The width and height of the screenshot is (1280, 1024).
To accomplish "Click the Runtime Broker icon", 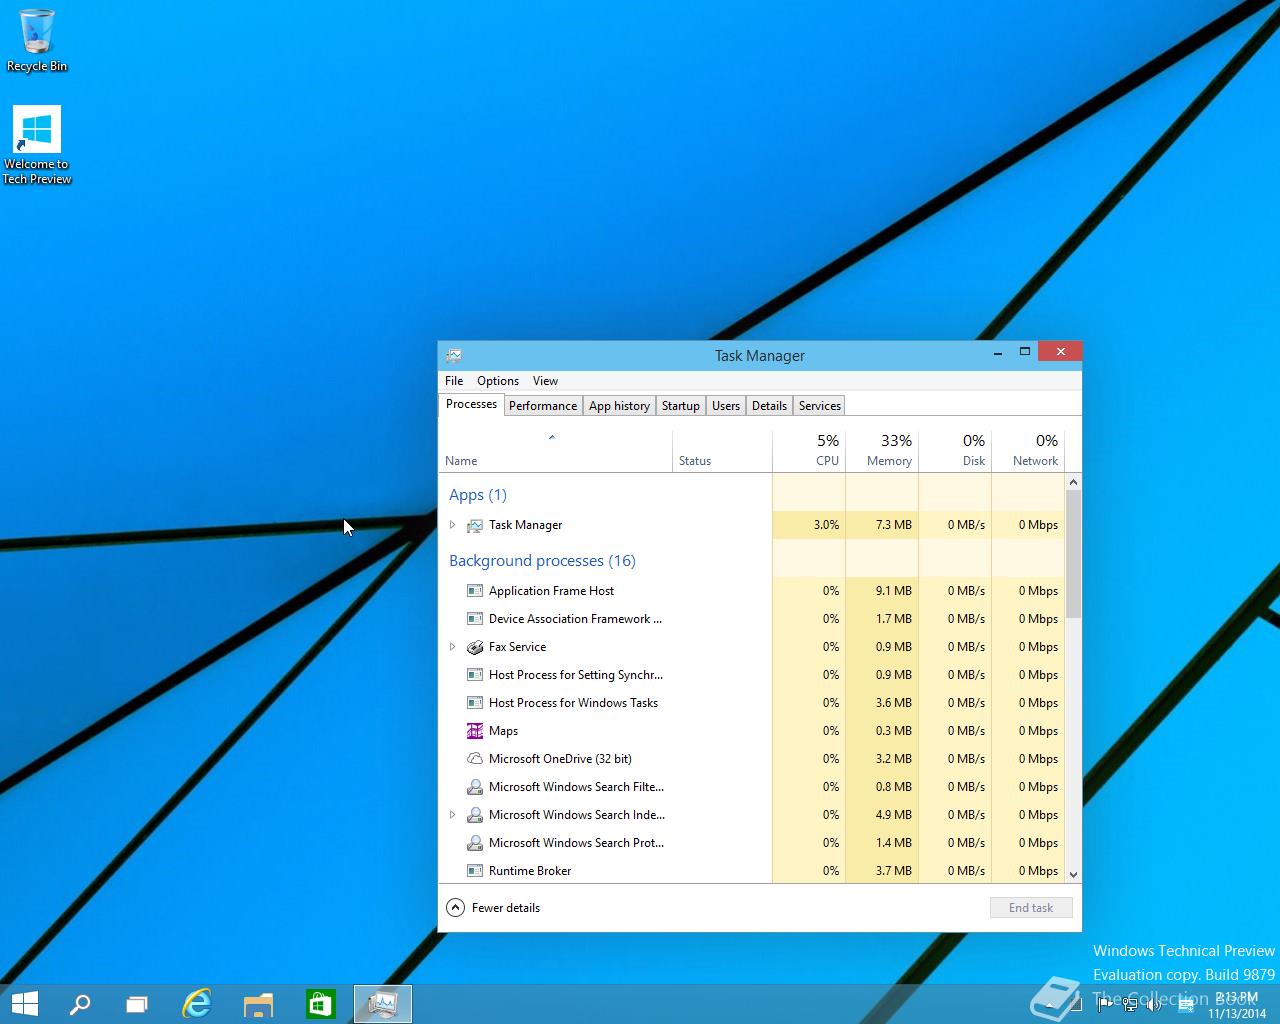I will tap(475, 871).
